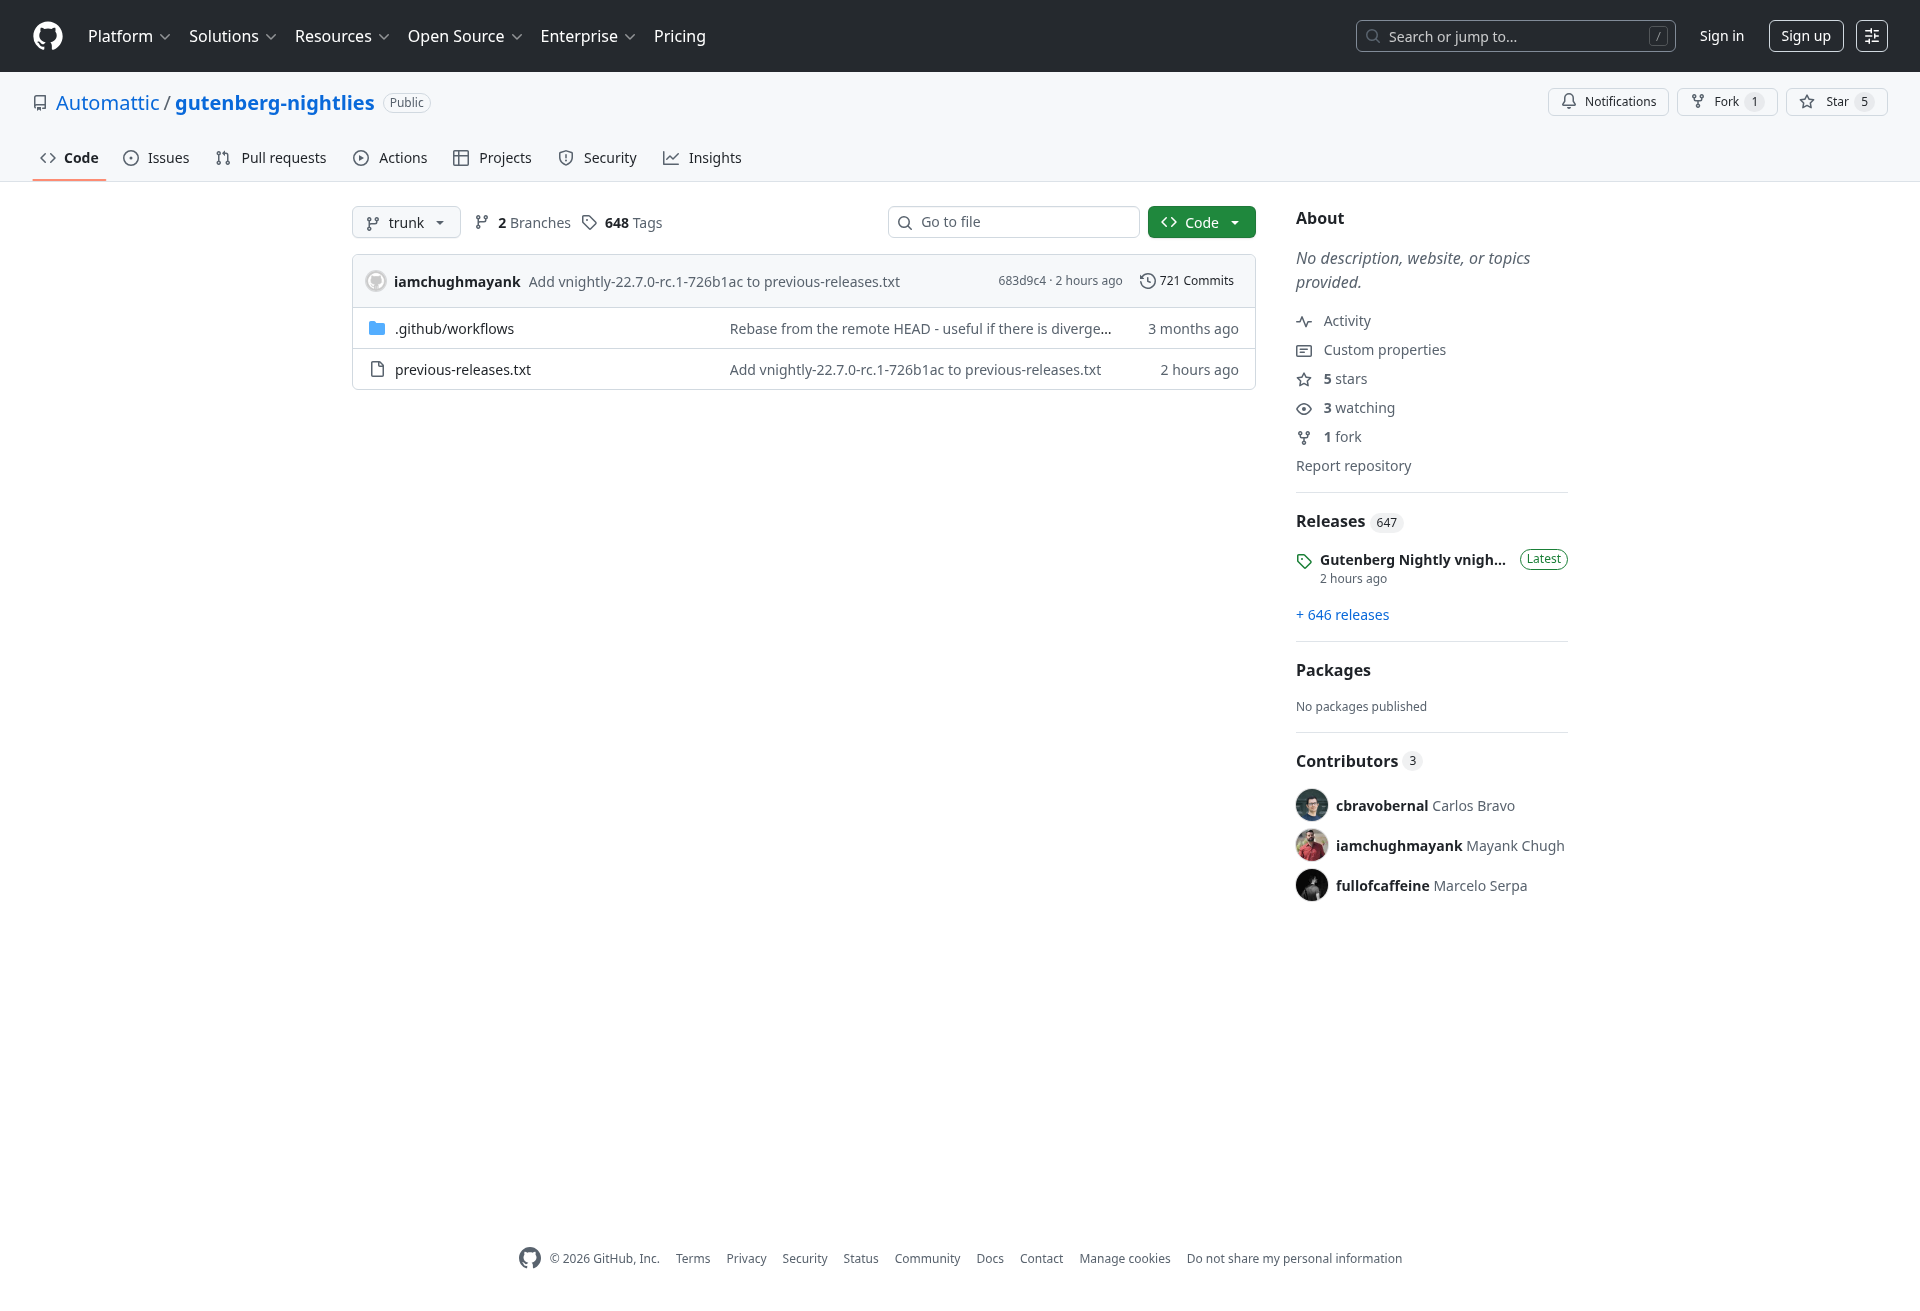
Task: Open the iamchughmayank commit author name
Action: click(x=457, y=282)
